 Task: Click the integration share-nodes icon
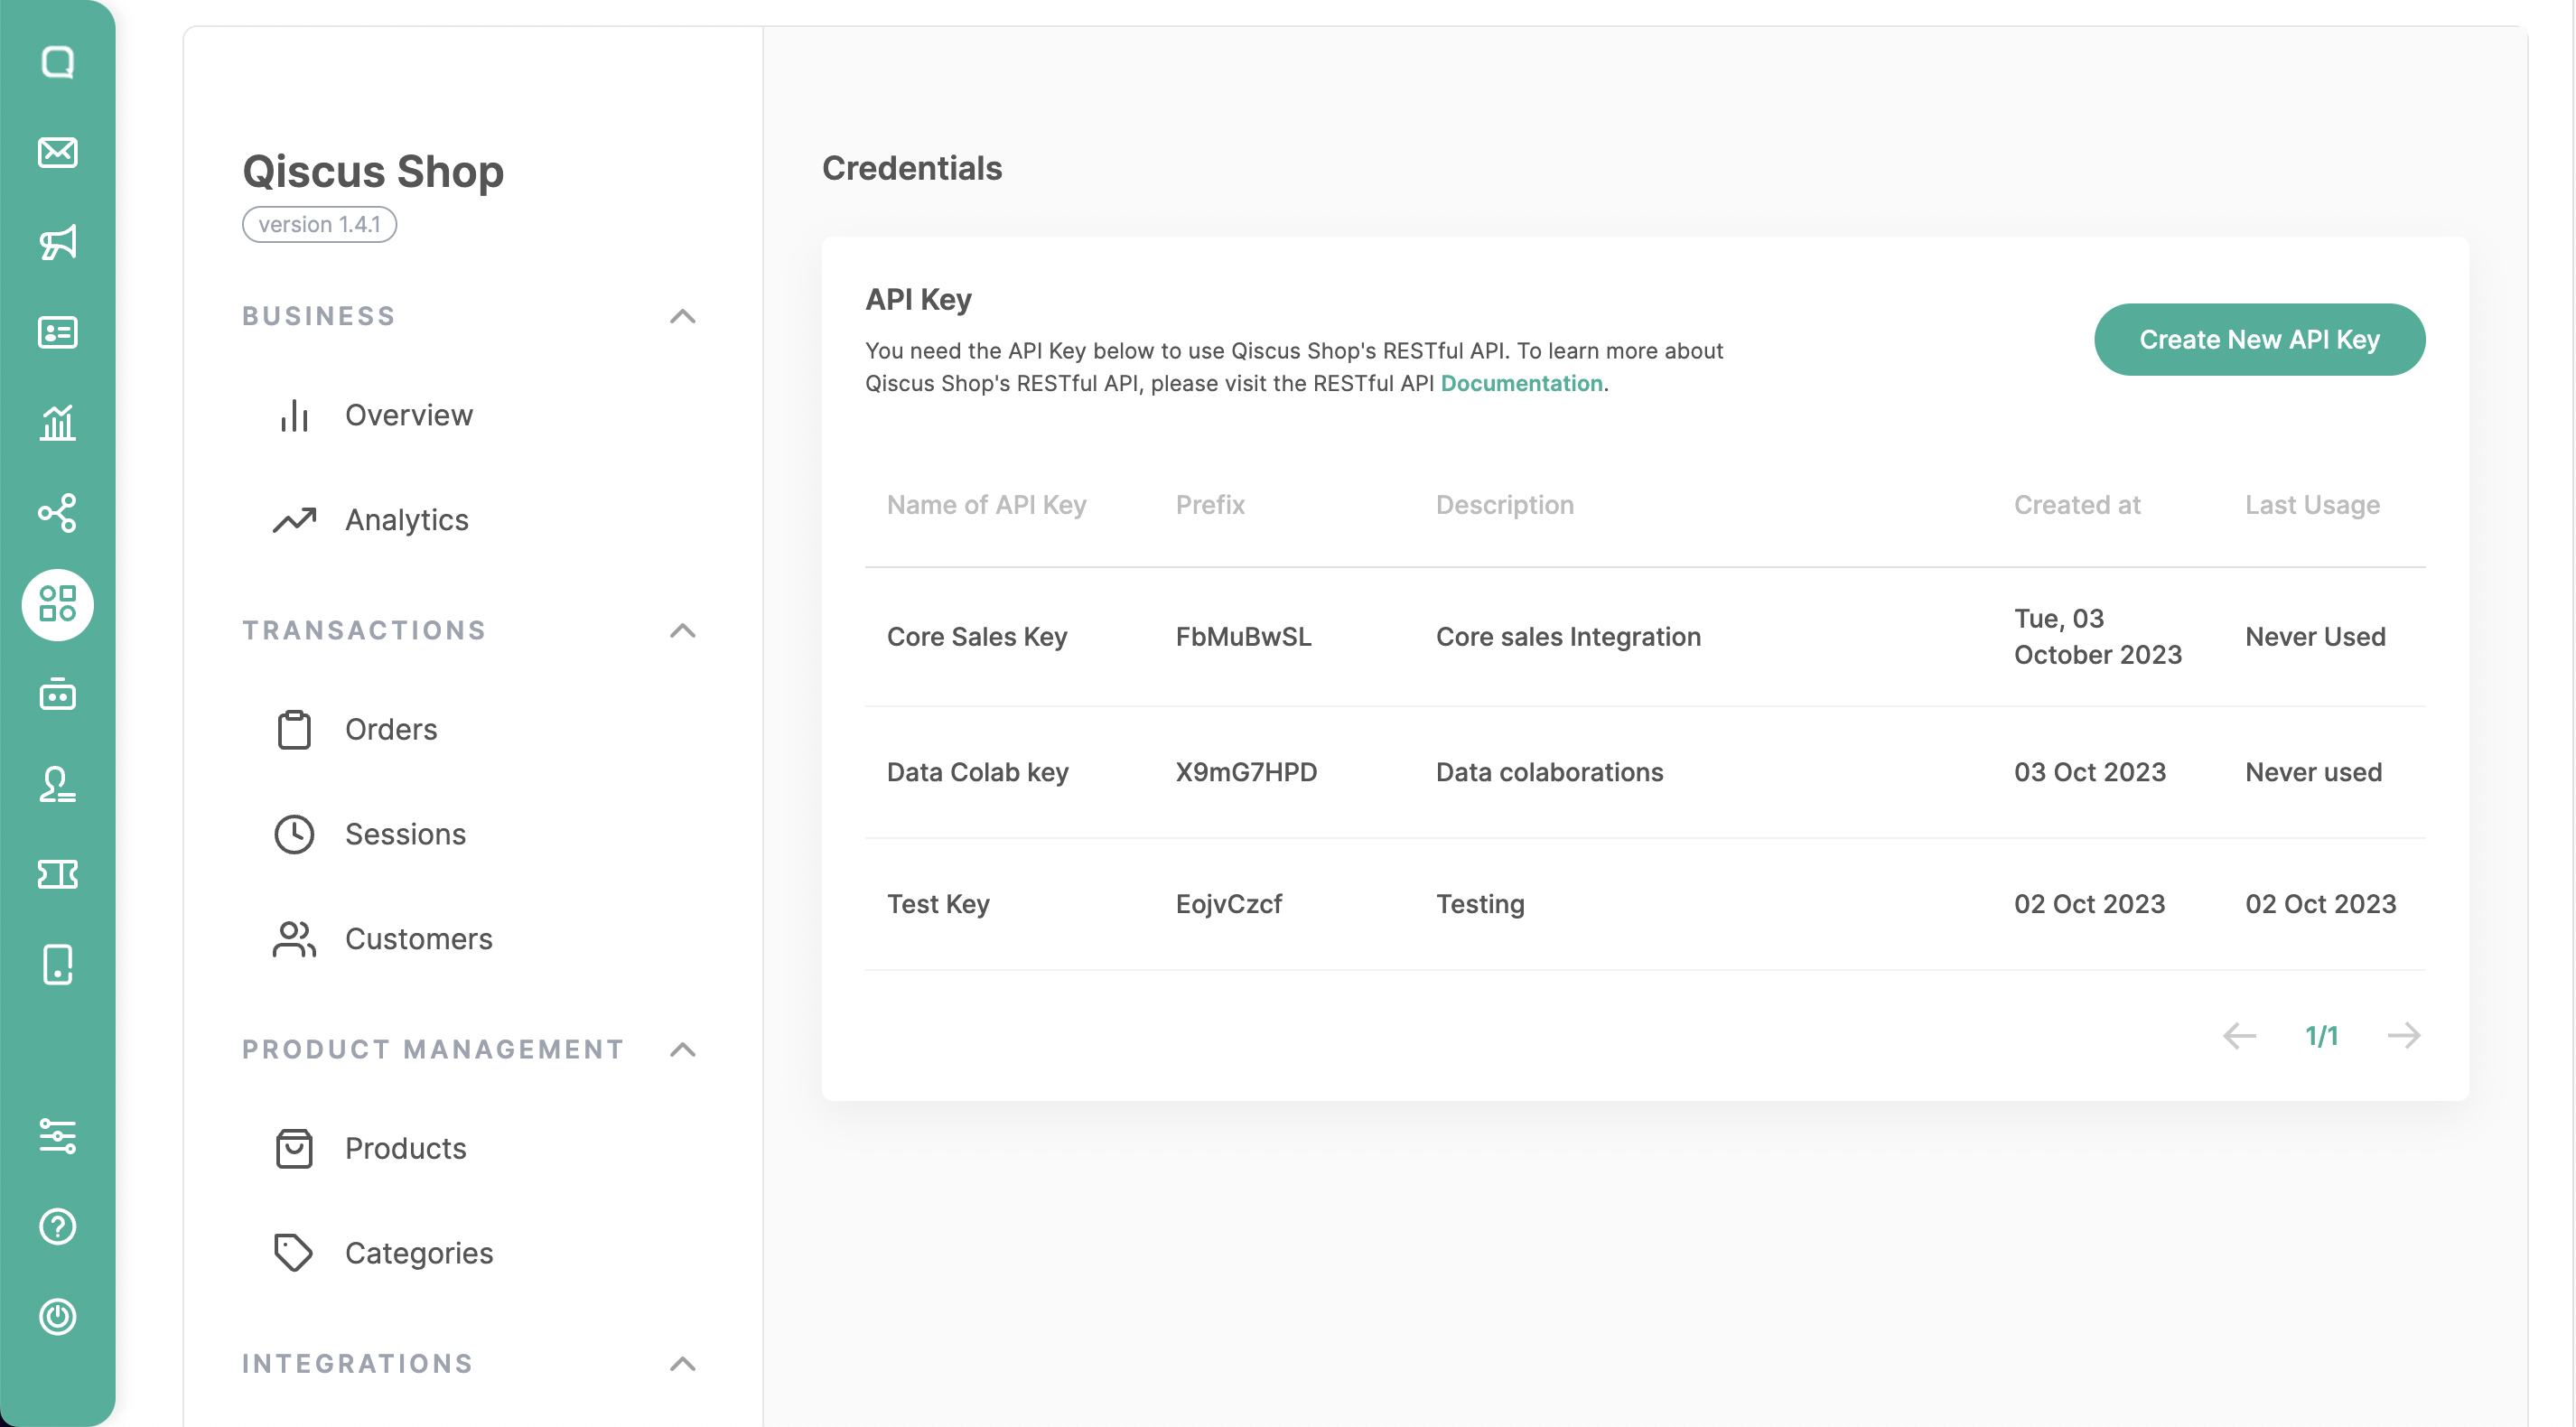point(57,512)
